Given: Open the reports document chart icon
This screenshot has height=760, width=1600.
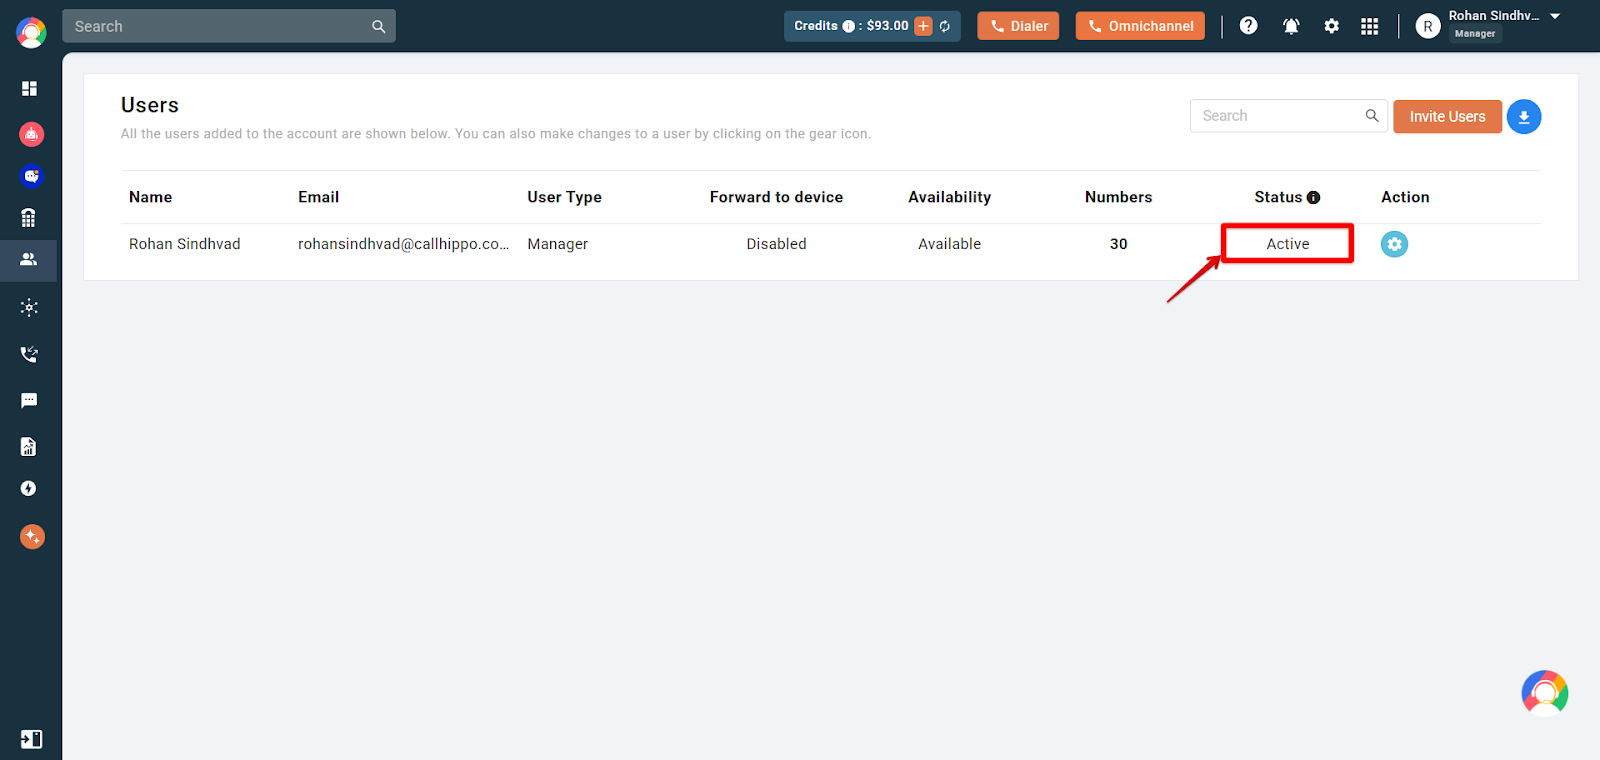Looking at the screenshot, I should click(29, 446).
